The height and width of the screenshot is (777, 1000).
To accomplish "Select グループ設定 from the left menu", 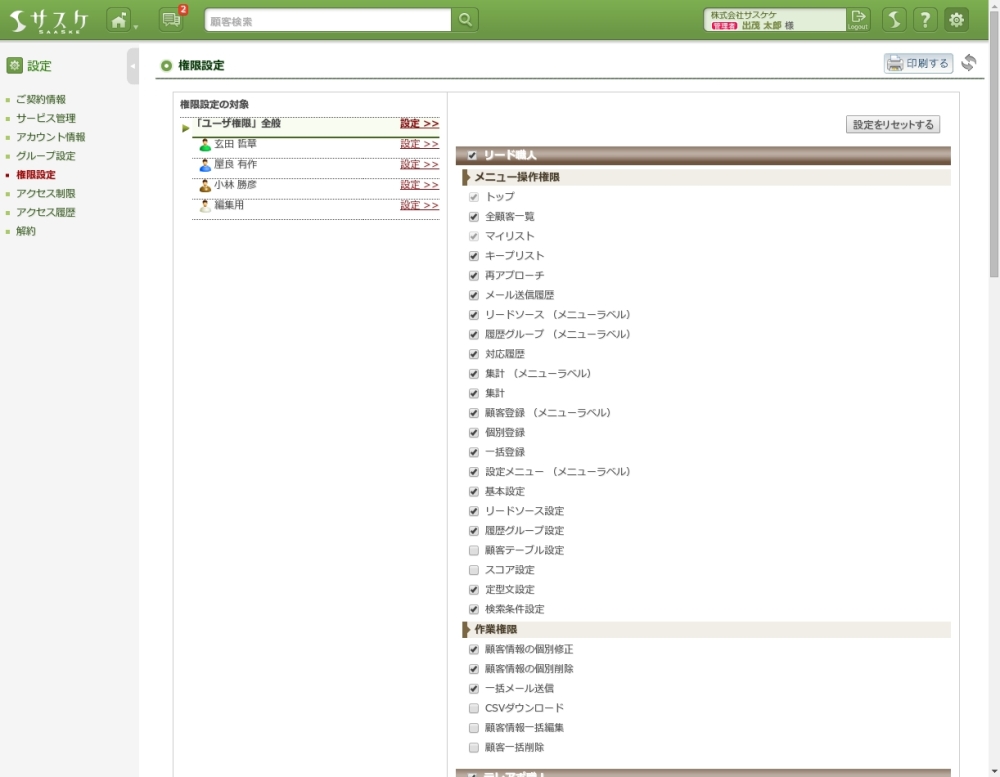I will point(45,156).
